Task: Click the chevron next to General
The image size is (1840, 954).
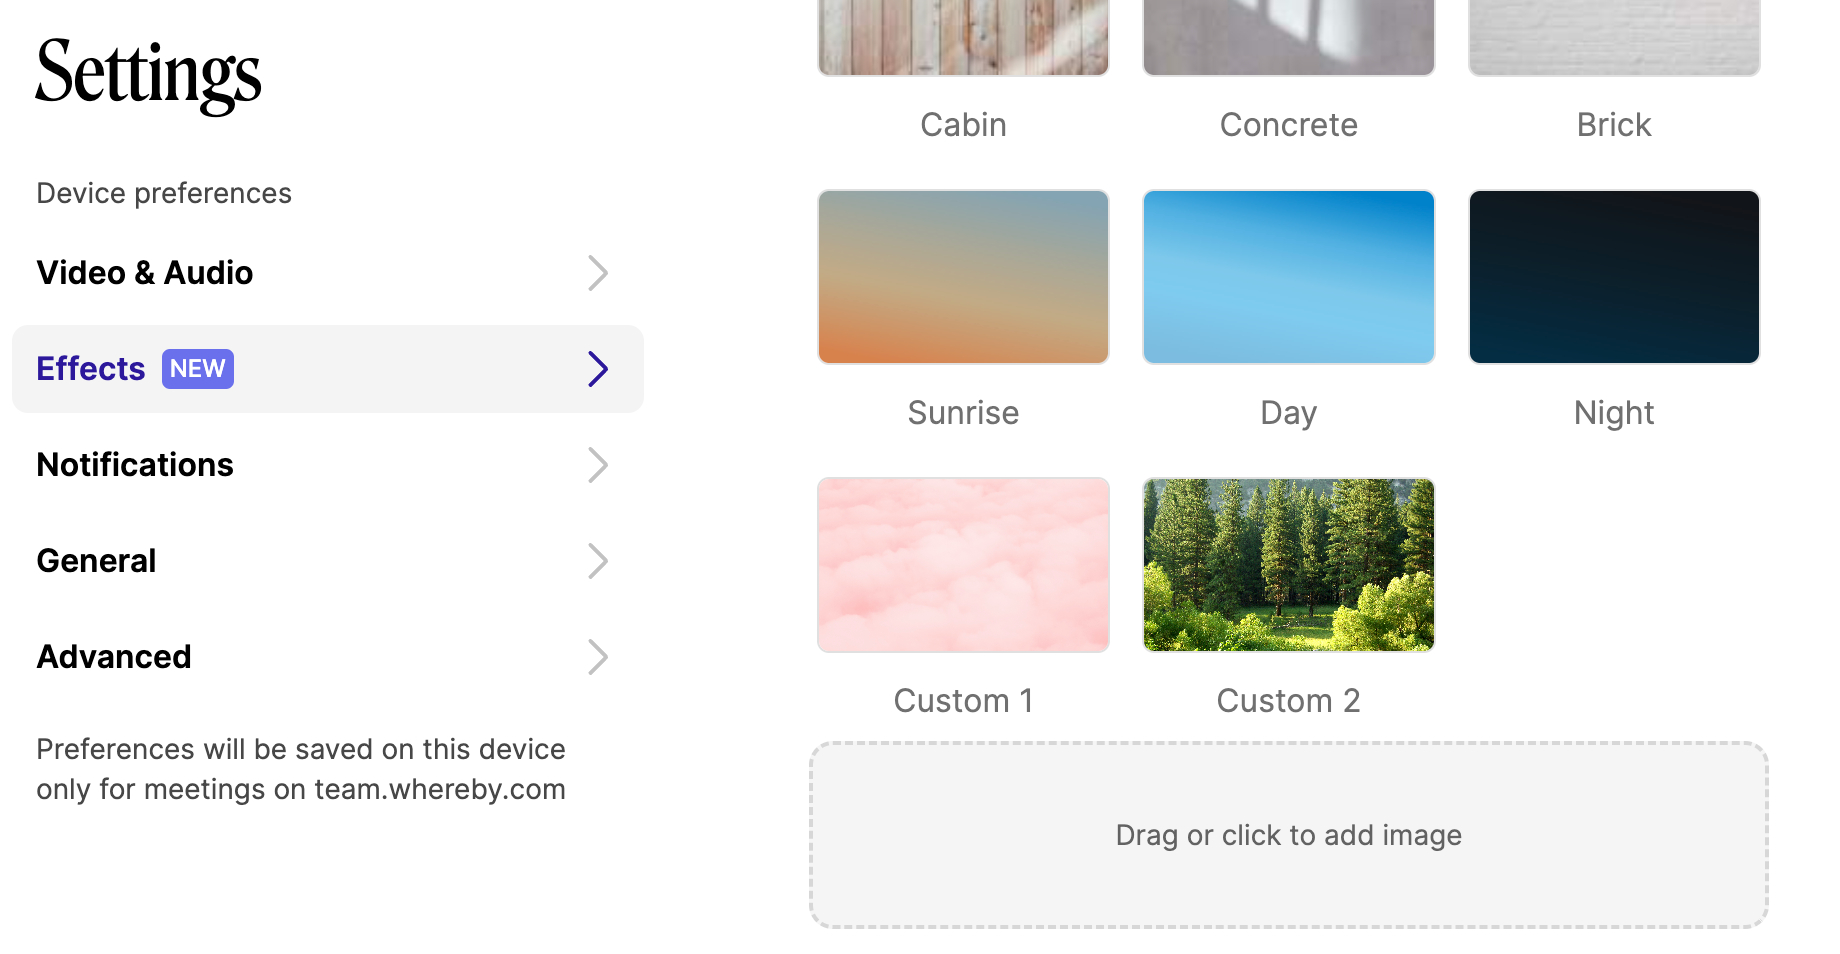Action: (x=598, y=561)
